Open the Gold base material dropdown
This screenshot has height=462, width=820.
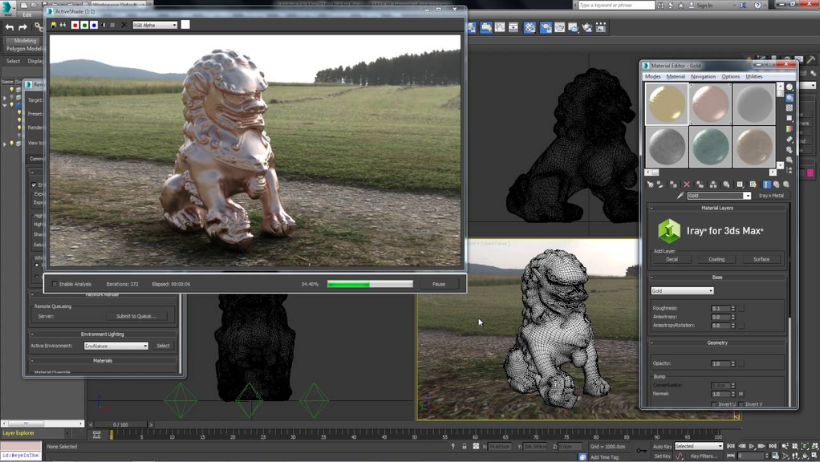[x=682, y=291]
